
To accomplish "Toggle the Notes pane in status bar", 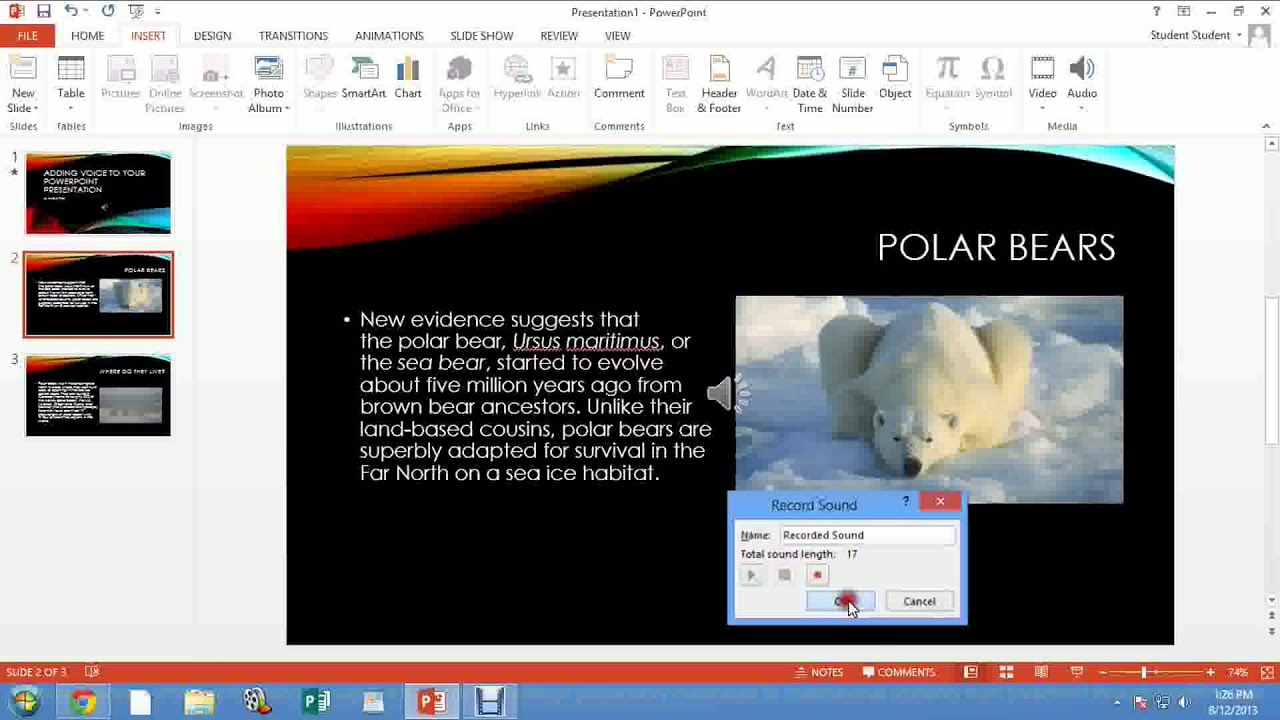I will point(817,672).
